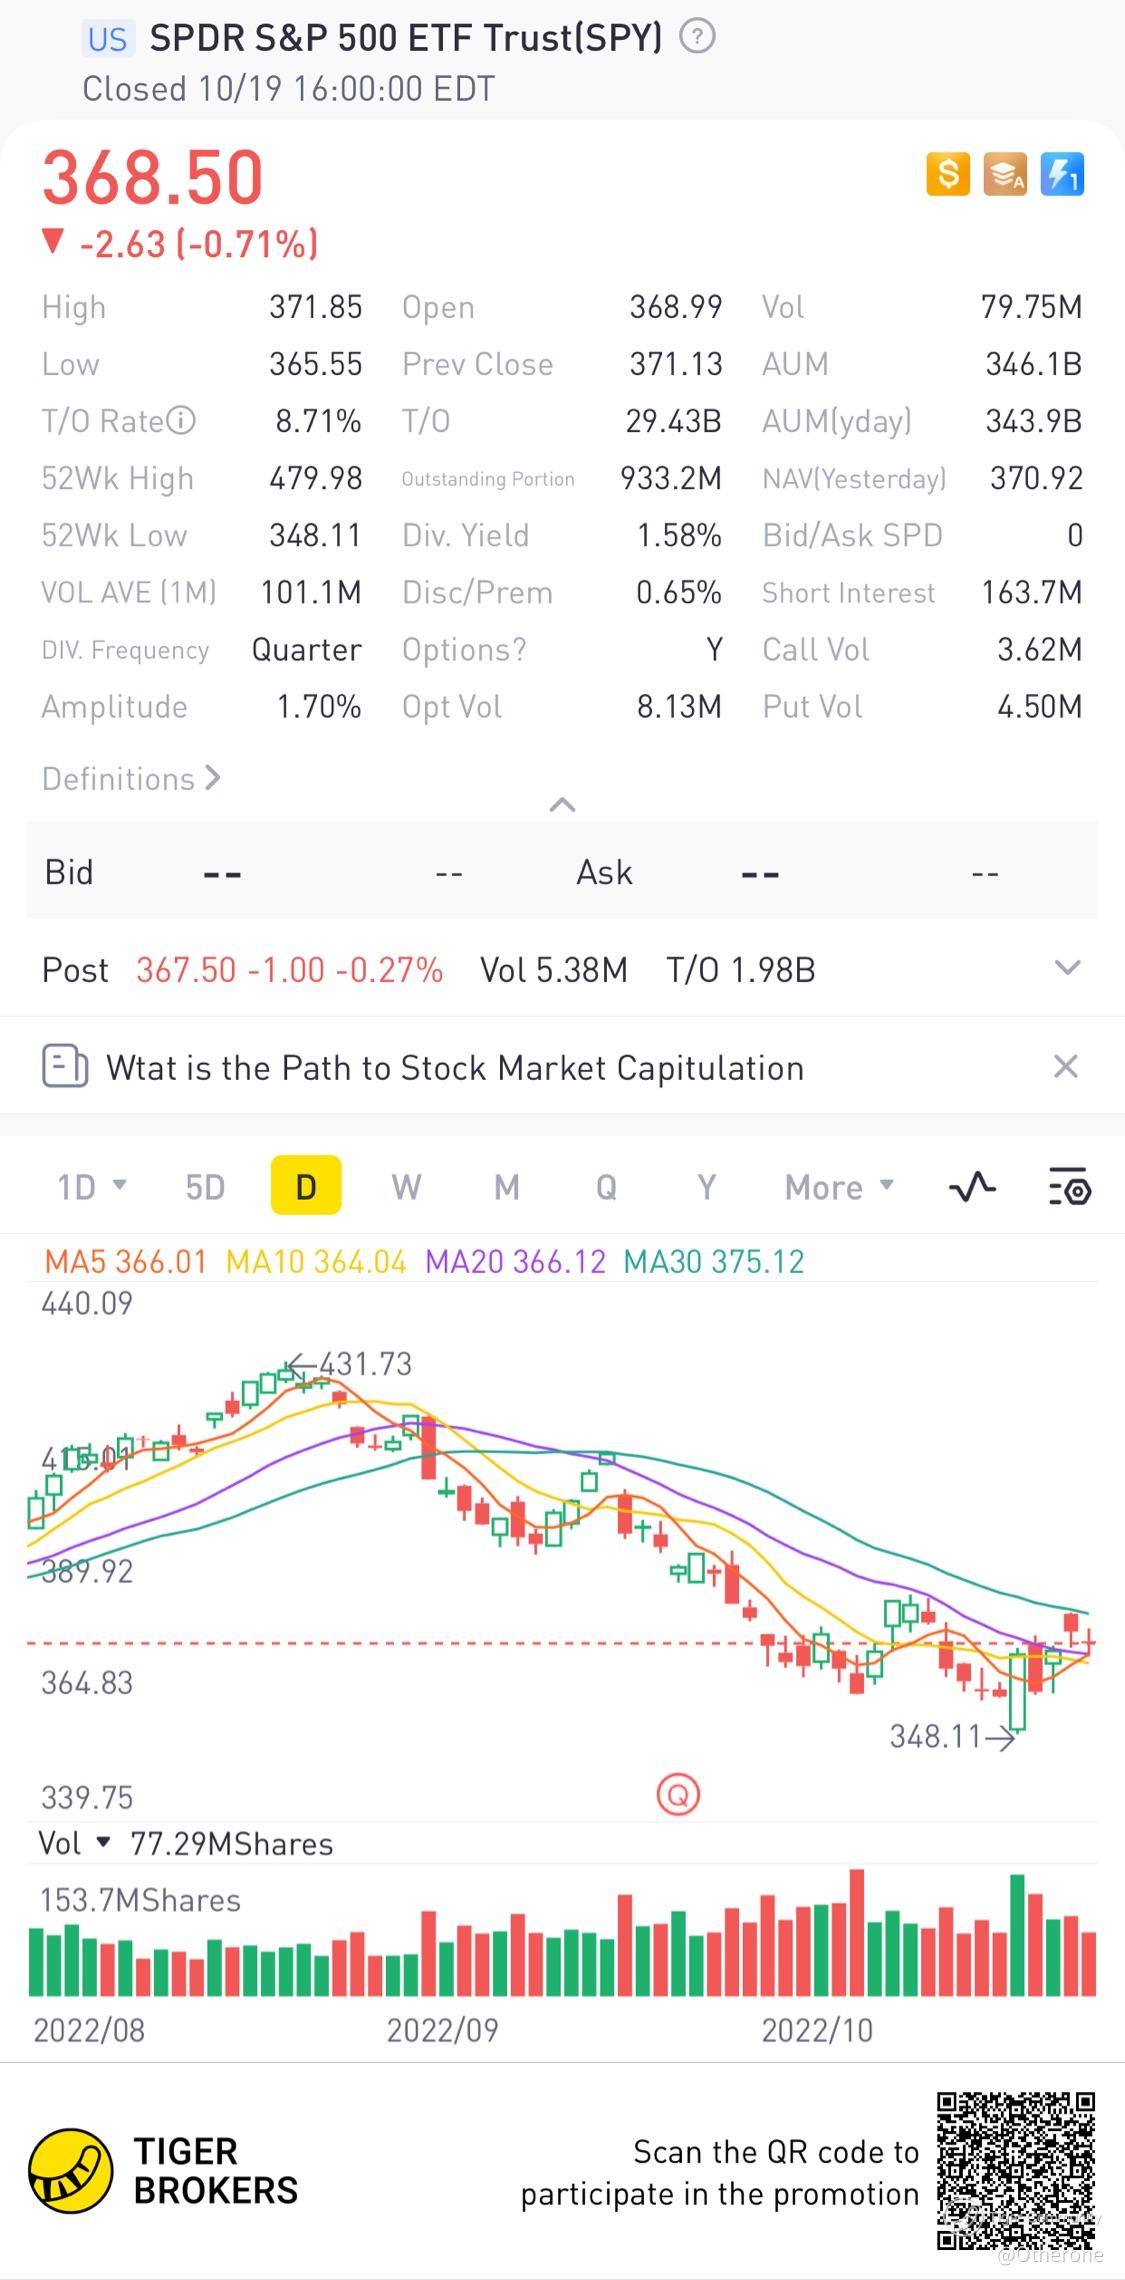
Task: Open the More timeframes dropdown
Action: (x=839, y=1187)
